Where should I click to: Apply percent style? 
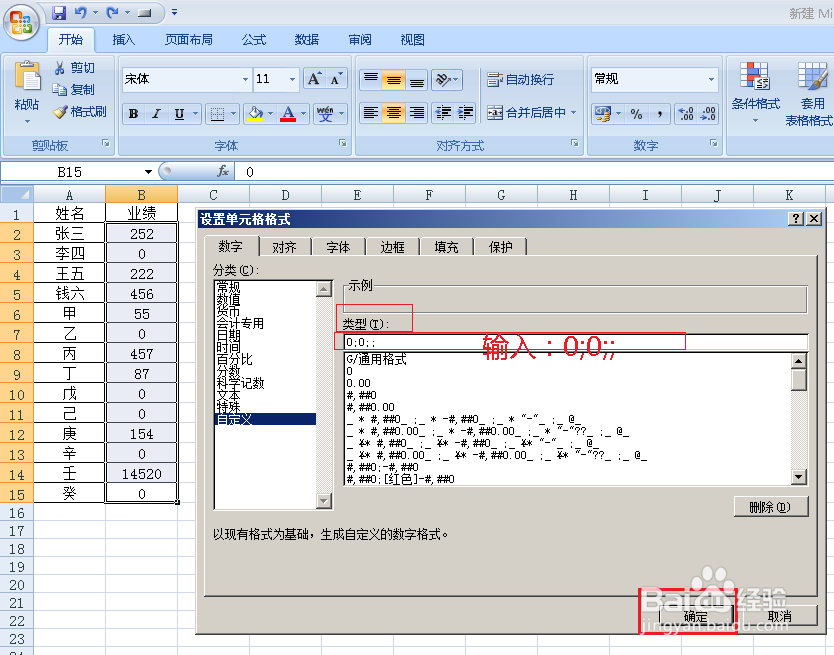click(x=636, y=113)
